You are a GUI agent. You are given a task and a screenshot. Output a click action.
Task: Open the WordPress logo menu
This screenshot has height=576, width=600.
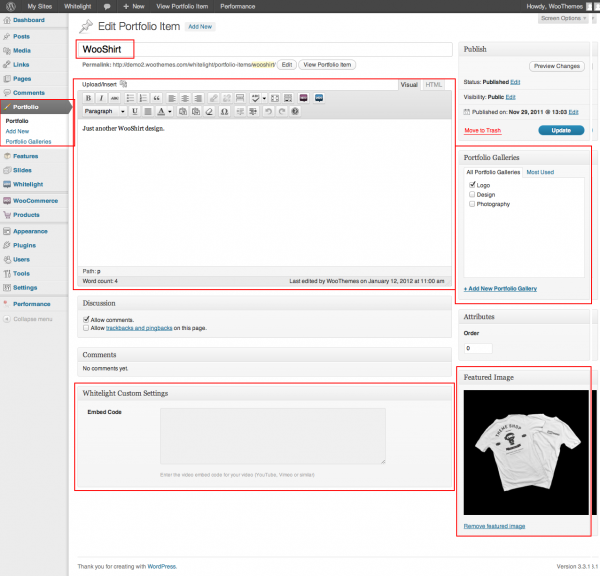coord(11,6)
